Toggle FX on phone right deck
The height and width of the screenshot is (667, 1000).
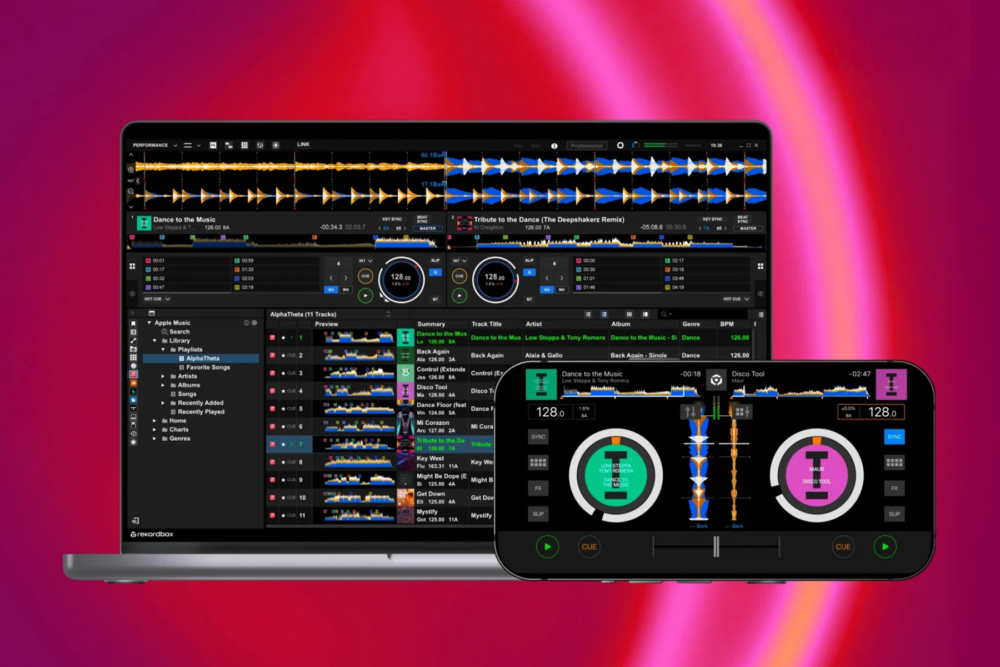click(894, 488)
